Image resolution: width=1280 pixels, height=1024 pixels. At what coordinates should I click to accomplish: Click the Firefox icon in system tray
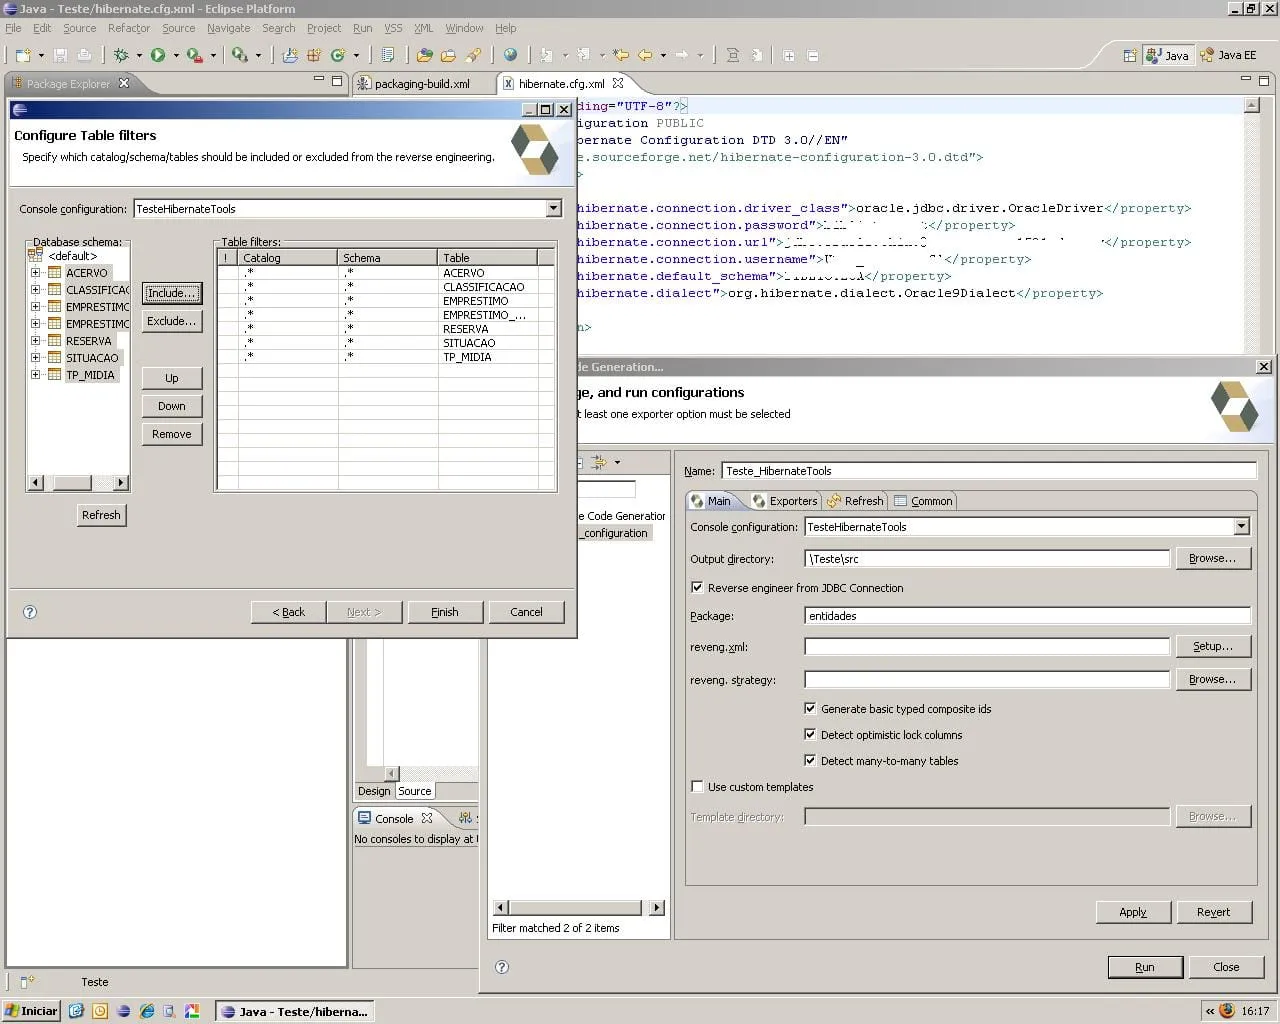click(1227, 1011)
